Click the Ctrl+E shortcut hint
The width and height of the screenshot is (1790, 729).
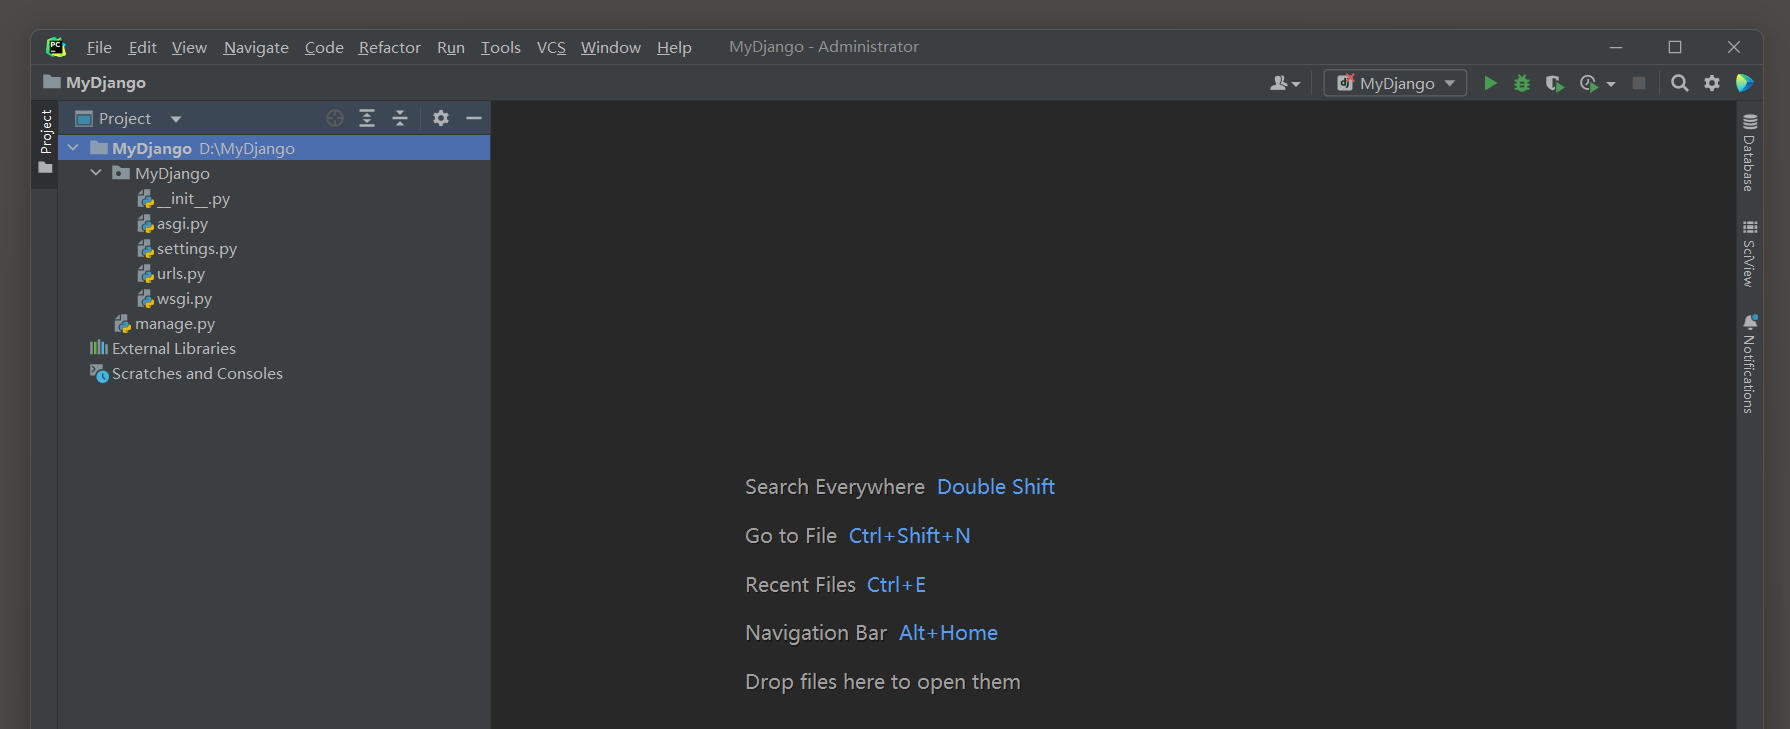[896, 584]
